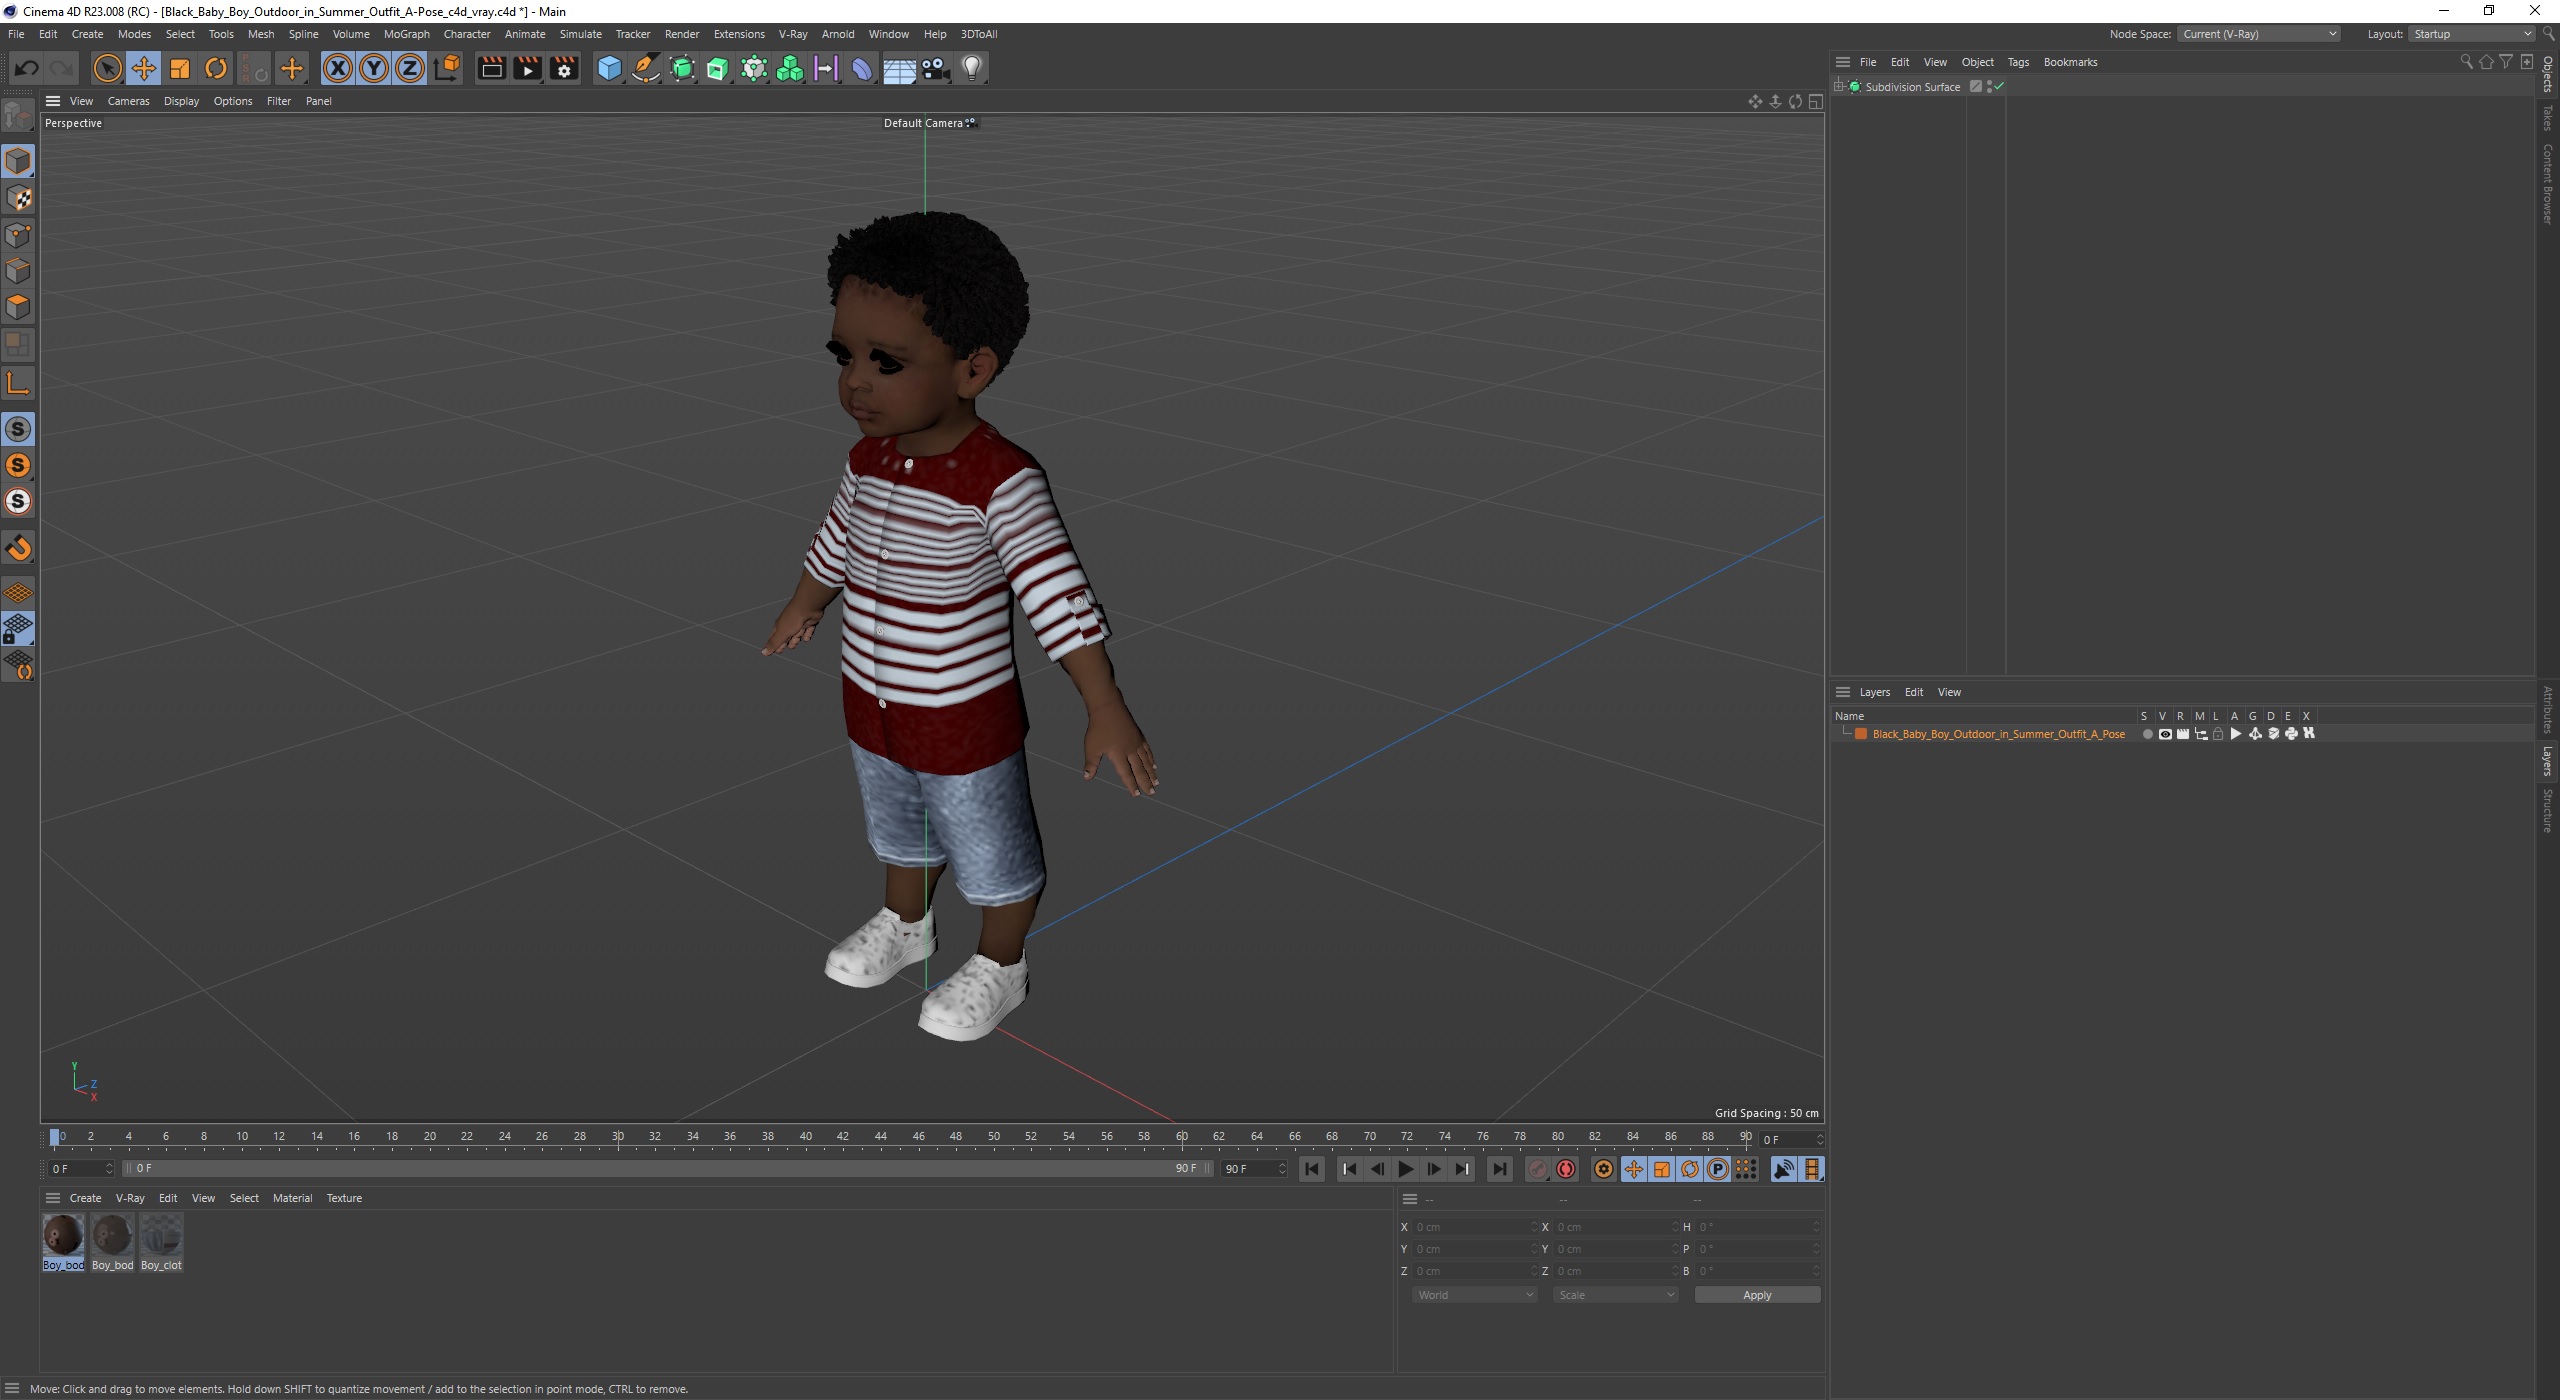Expand the Subdivision Surface object
This screenshot has height=1400, width=2560.
click(x=1838, y=87)
